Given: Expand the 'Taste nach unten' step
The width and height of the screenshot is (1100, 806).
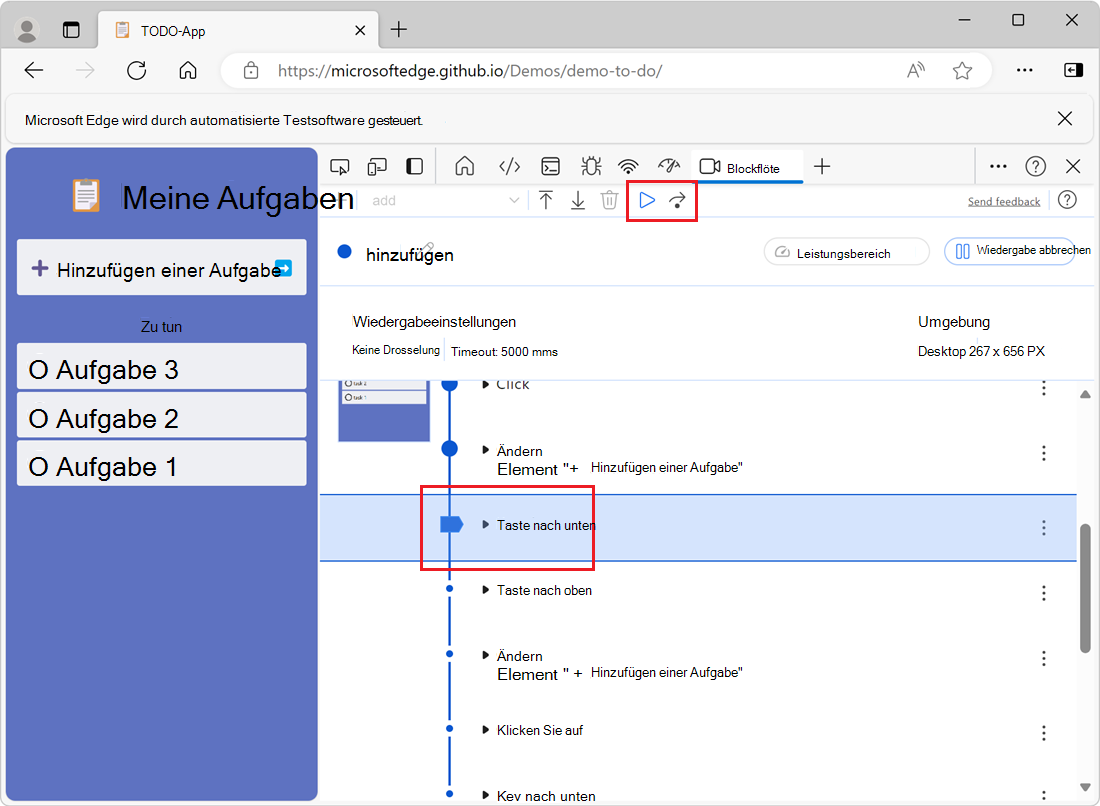Looking at the screenshot, I should tap(486, 525).
